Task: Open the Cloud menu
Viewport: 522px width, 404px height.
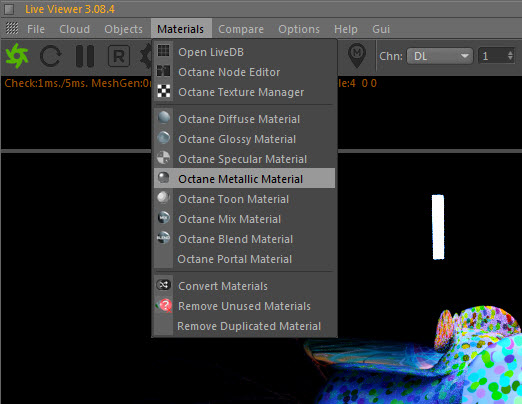Action: 74,29
